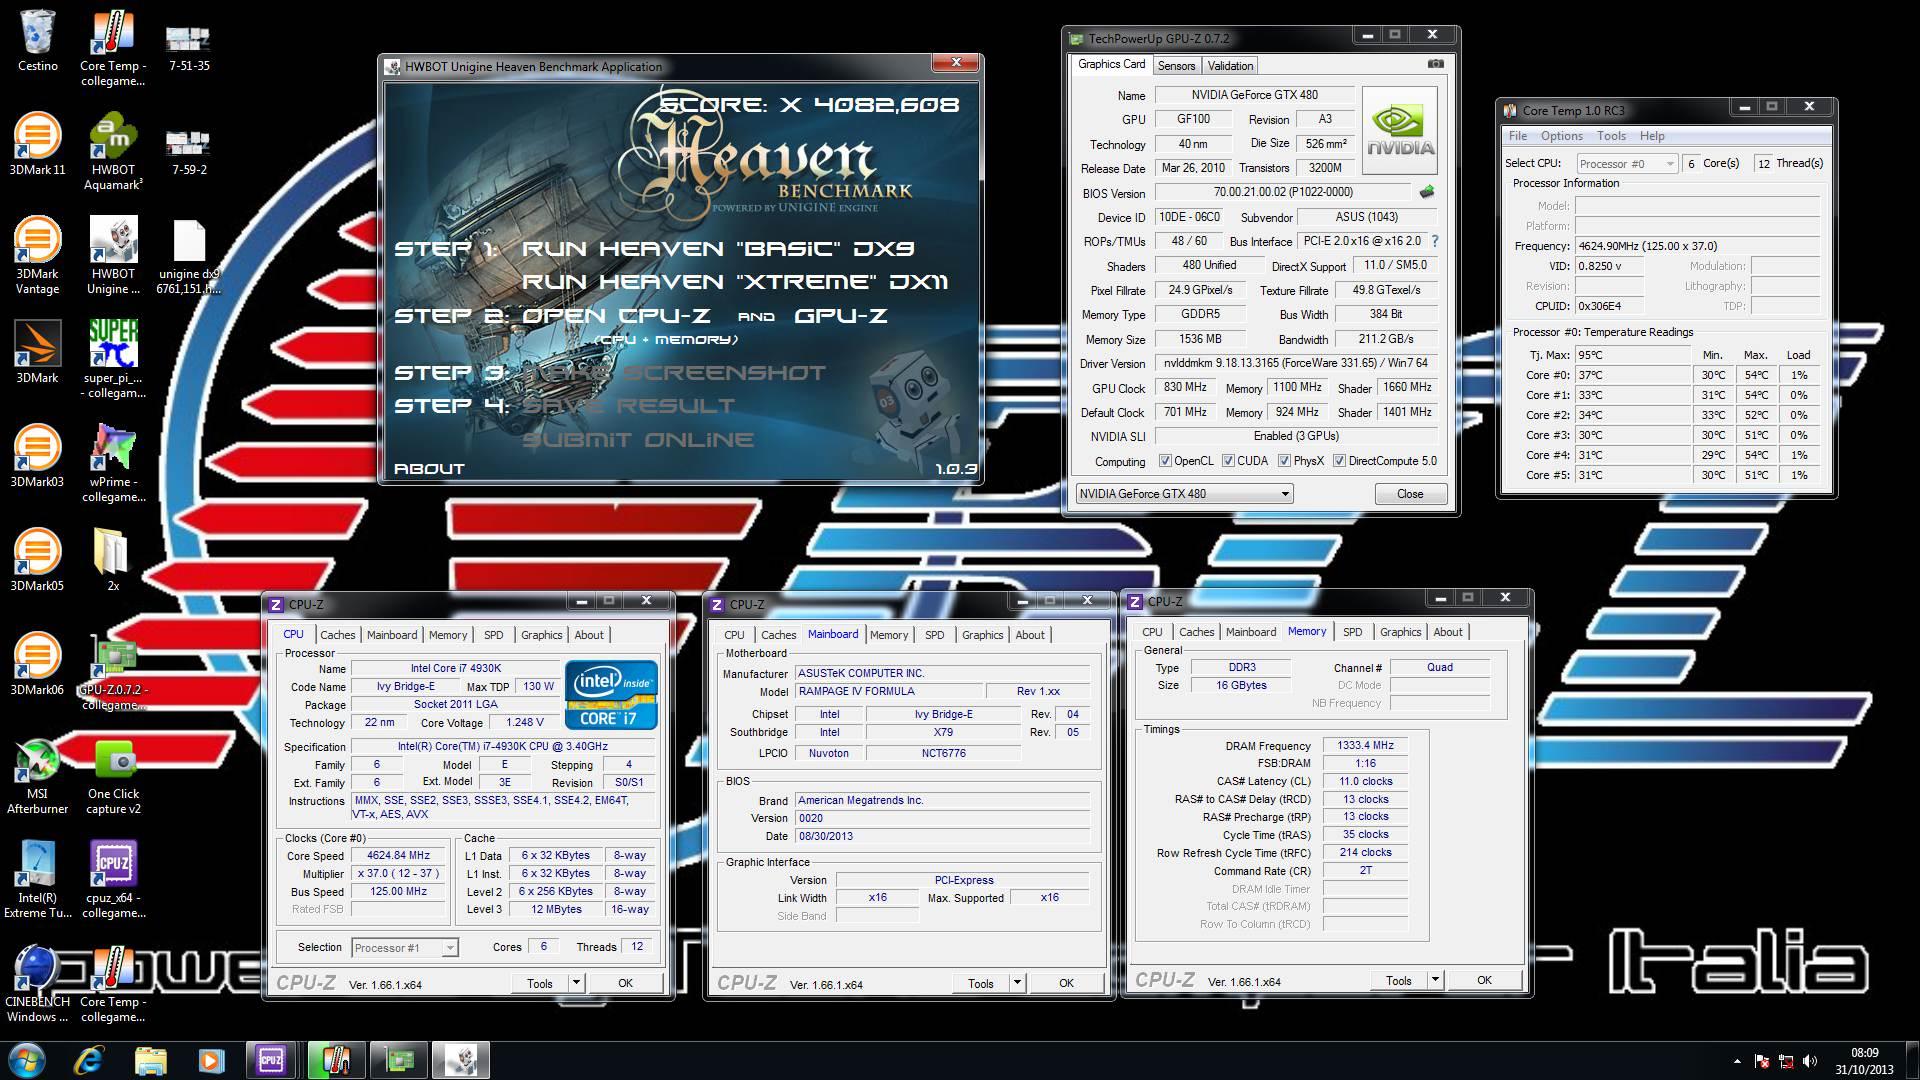Click Submit Online in Heaven window
Viewport: 1920px width, 1080px height.
tap(638, 440)
